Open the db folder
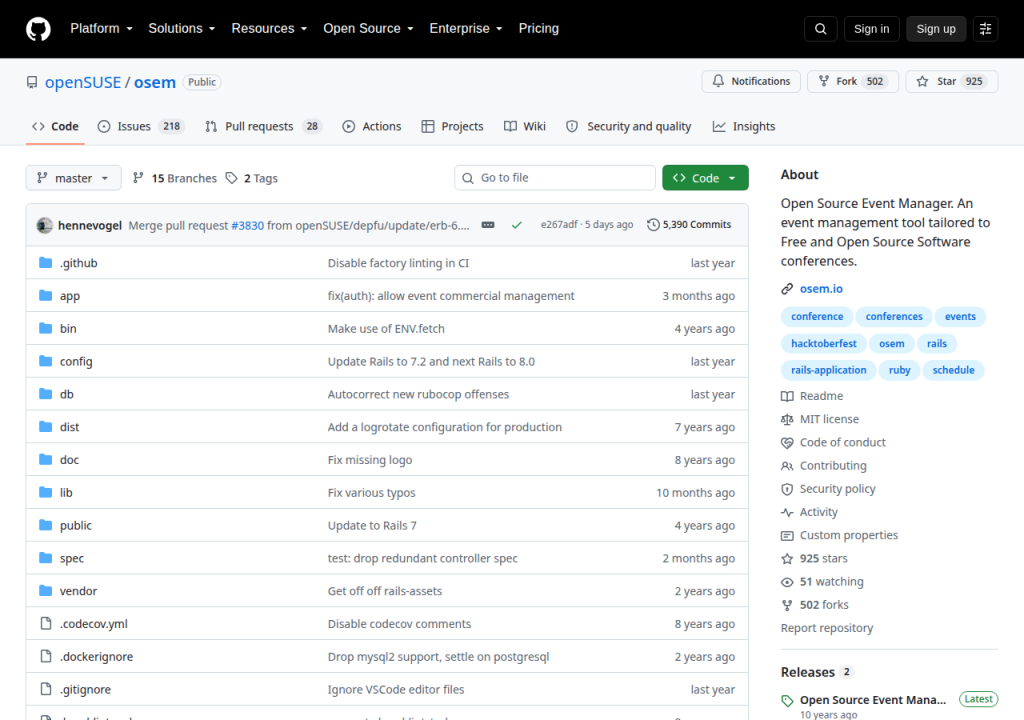The width and height of the screenshot is (1024, 720). pyautogui.click(x=67, y=394)
